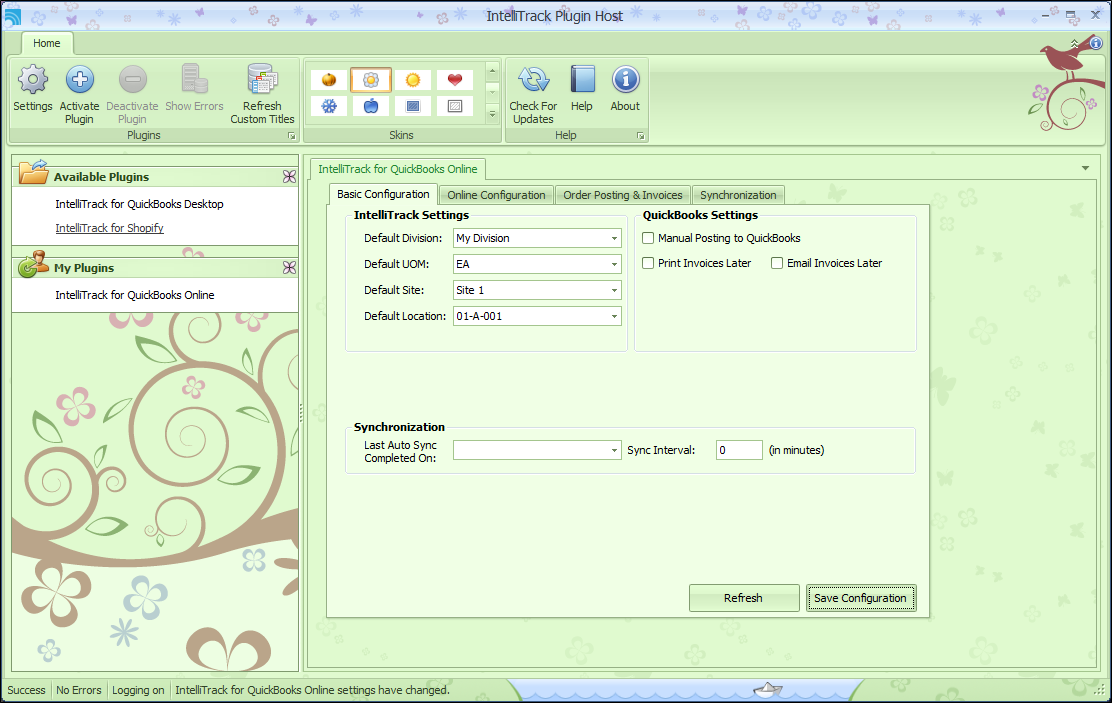Image resolution: width=1112 pixels, height=703 pixels.
Task: Click the application logo icon in title bar
Action: point(12,16)
